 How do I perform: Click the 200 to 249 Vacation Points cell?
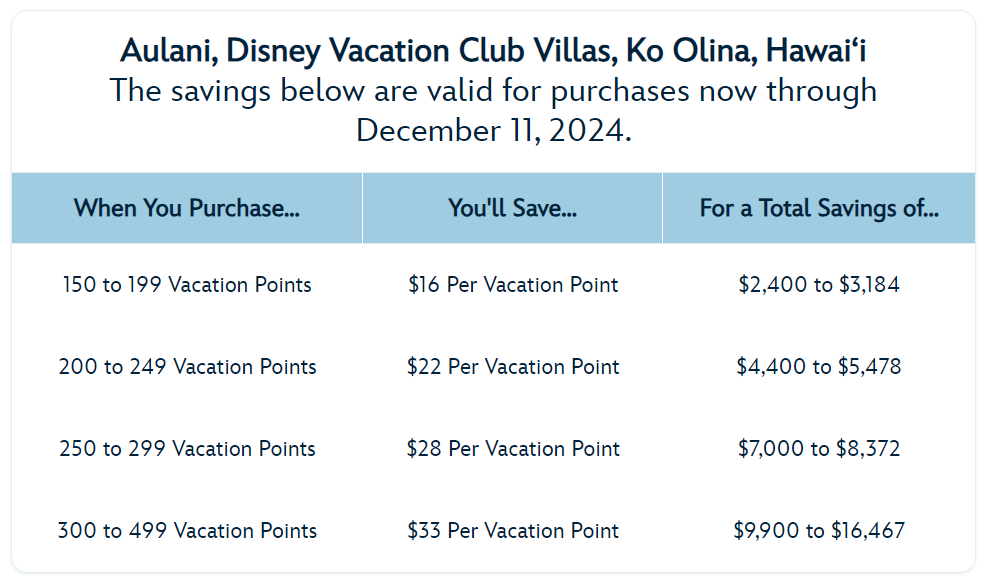[x=187, y=367]
